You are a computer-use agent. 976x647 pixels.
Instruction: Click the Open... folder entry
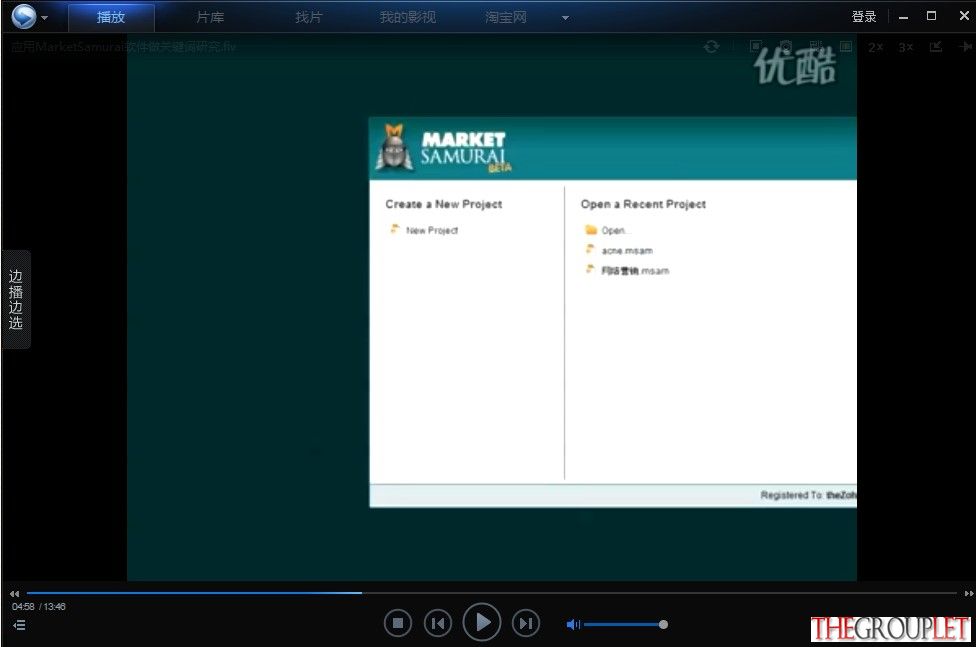click(x=614, y=230)
